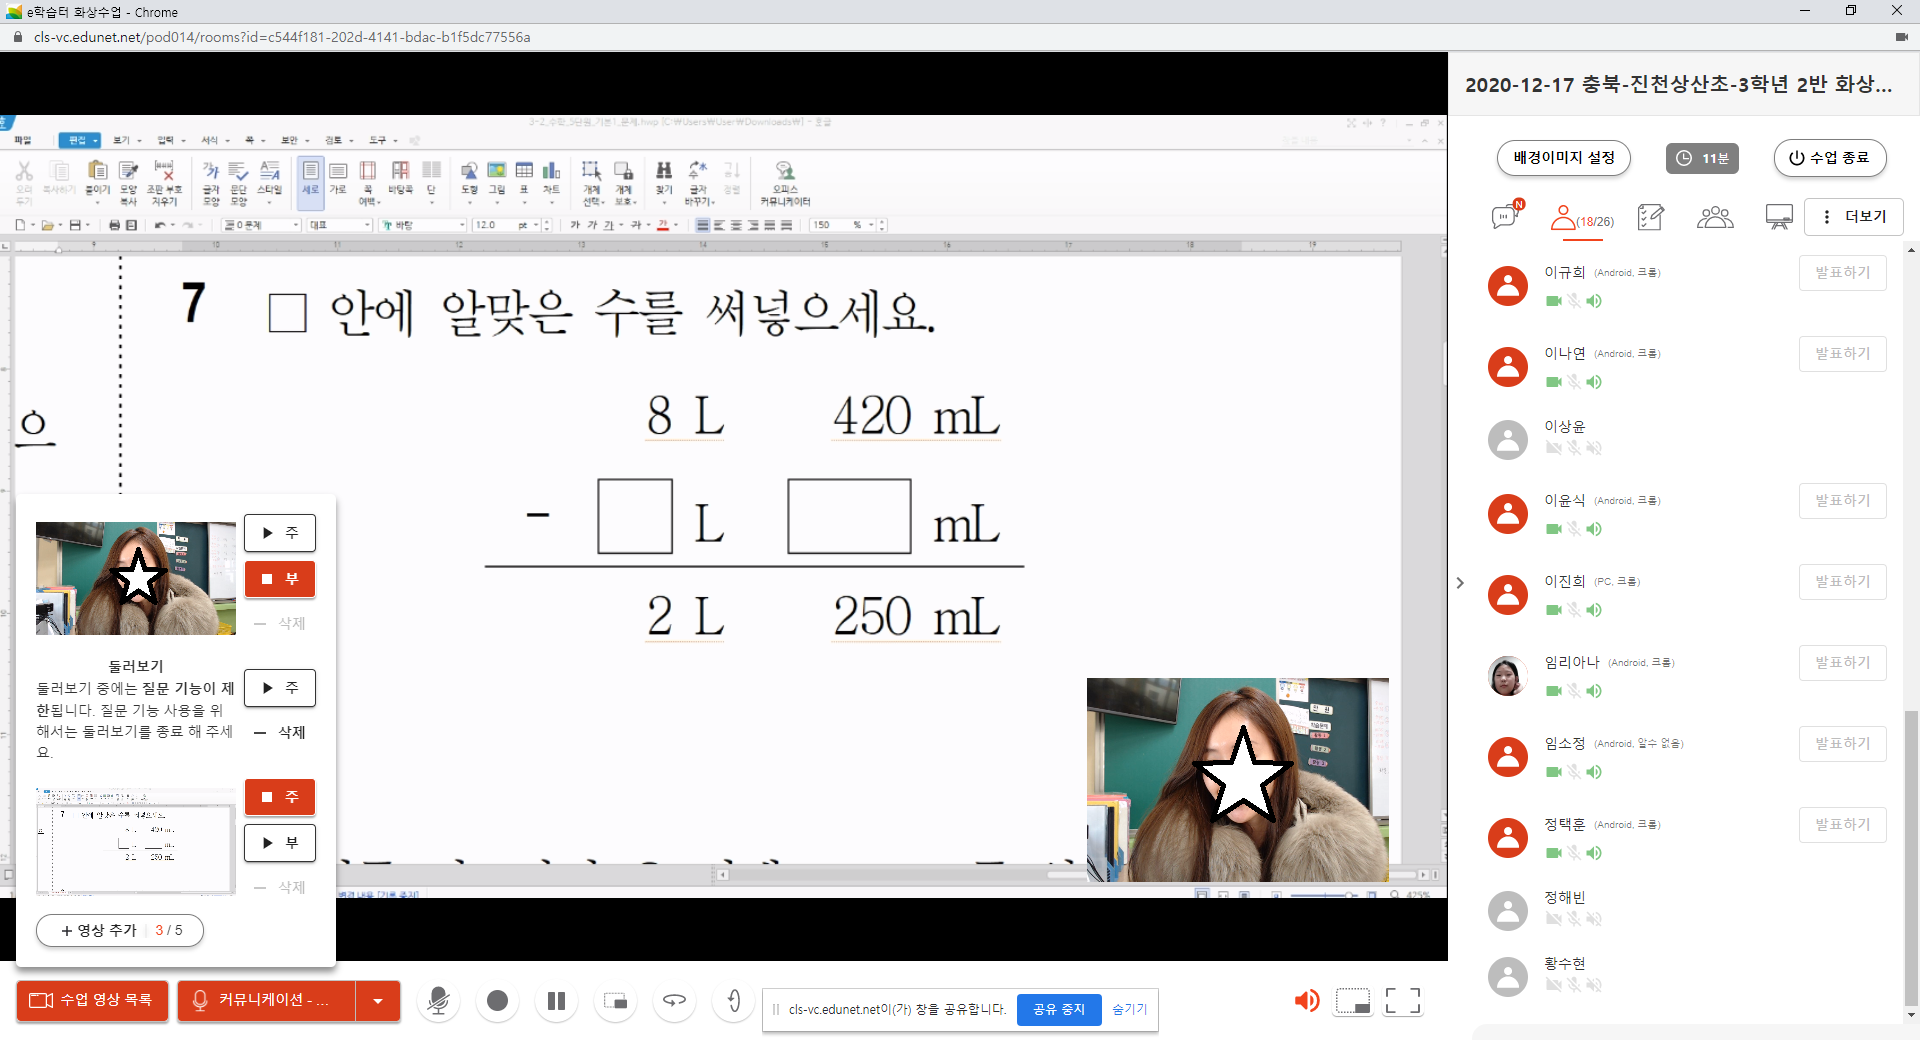1920x1040 pixels.
Task: Open the font size 12.0 dropdown
Action: click(x=538, y=225)
